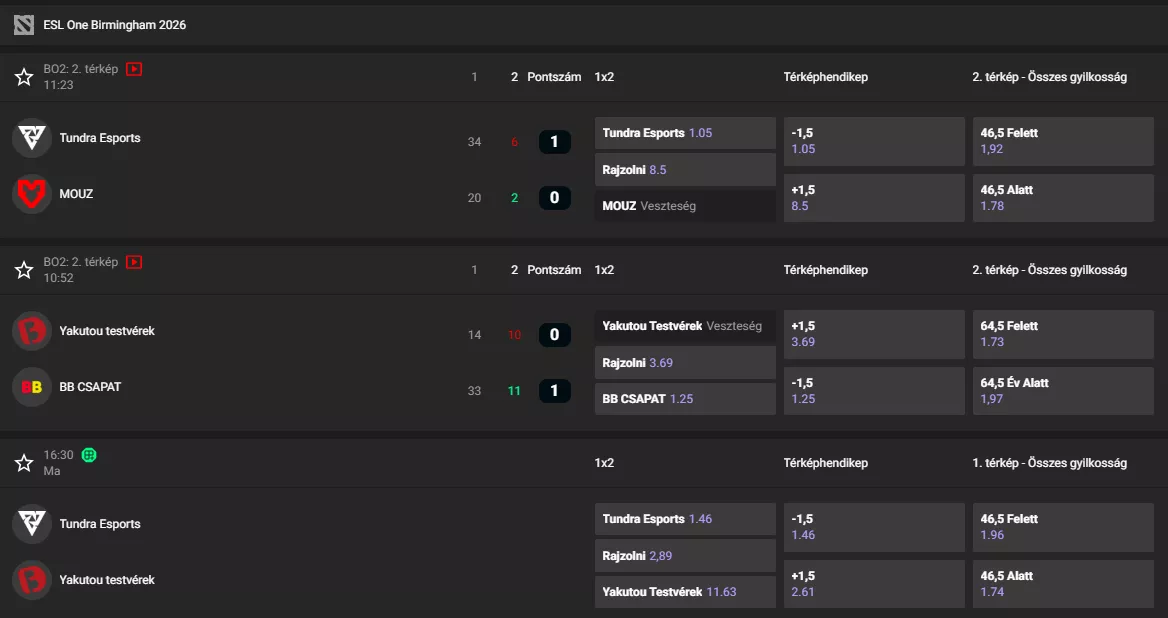Click the green live indicator next to 16:30
This screenshot has width=1168, height=618.
coord(89,455)
